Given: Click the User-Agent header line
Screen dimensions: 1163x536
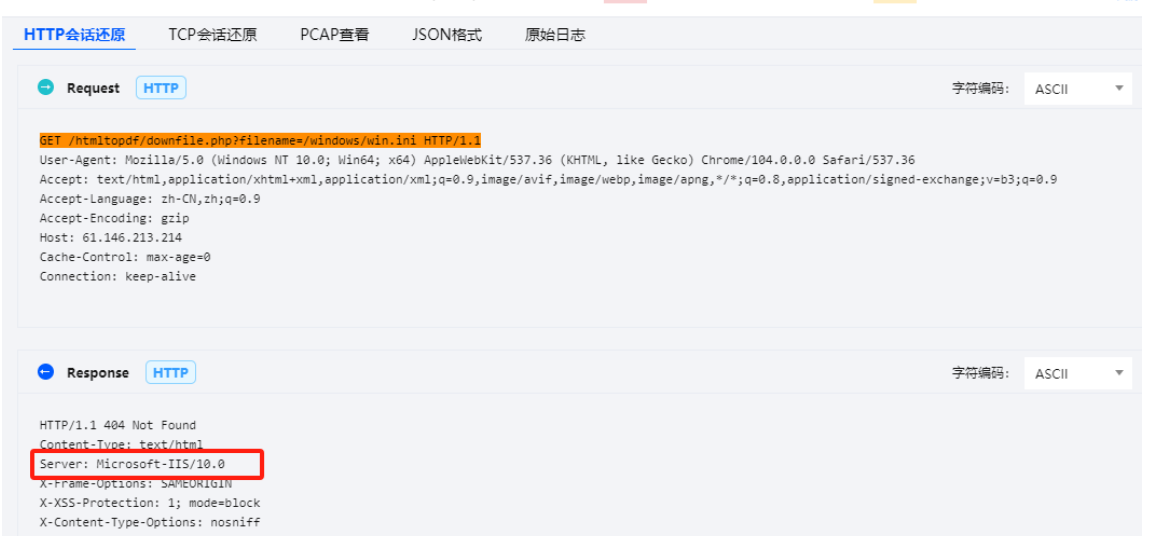Looking at the screenshot, I should [x=476, y=160].
